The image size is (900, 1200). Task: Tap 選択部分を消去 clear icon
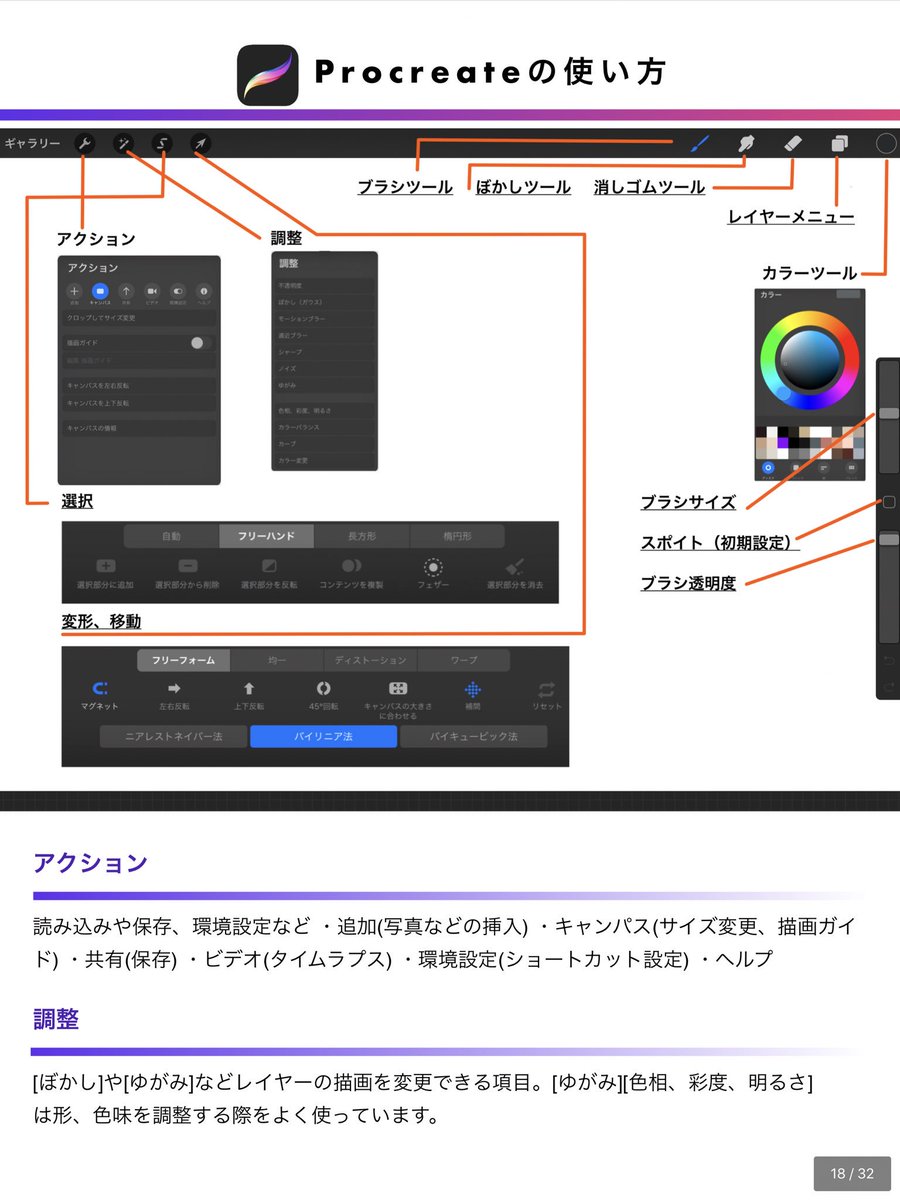tap(515, 566)
